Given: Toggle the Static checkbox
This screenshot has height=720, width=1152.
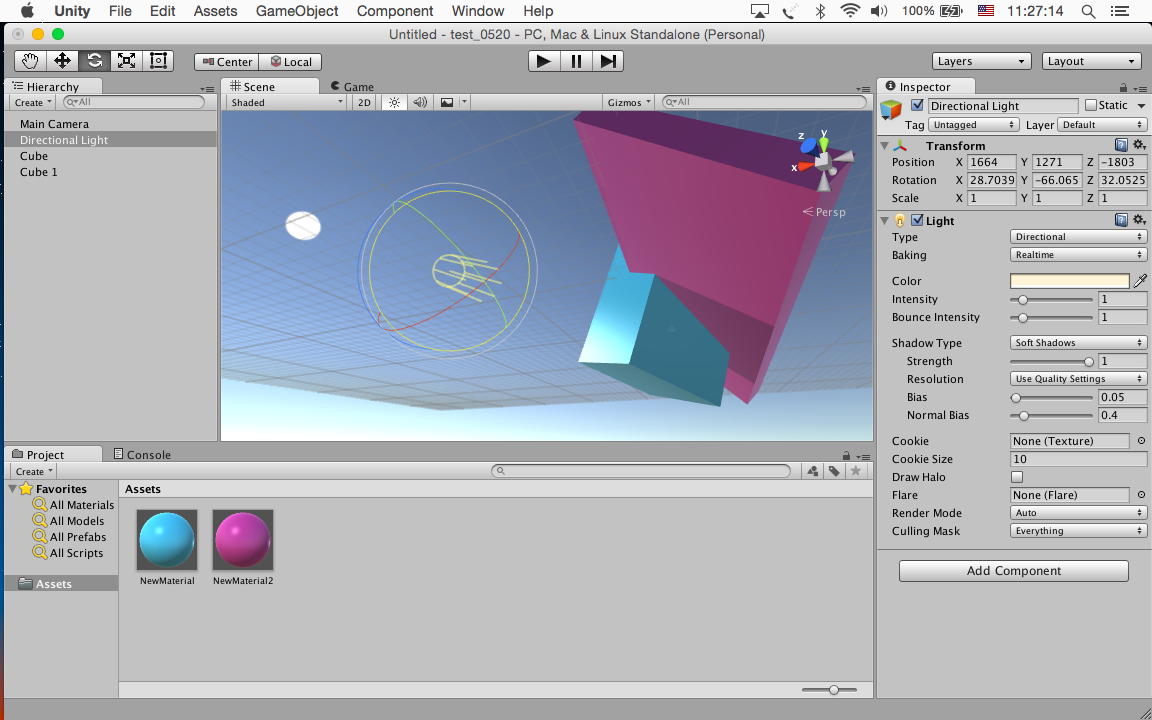Looking at the screenshot, I should pyautogui.click(x=1091, y=106).
